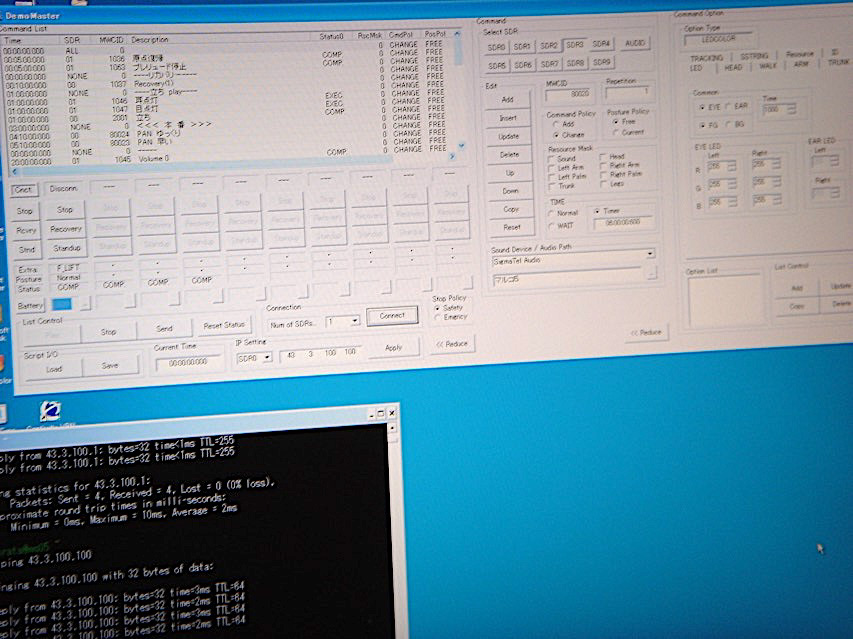Switch to the HEAD option tab
This screenshot has height=639, width=853.
click(x=733, y=67)
